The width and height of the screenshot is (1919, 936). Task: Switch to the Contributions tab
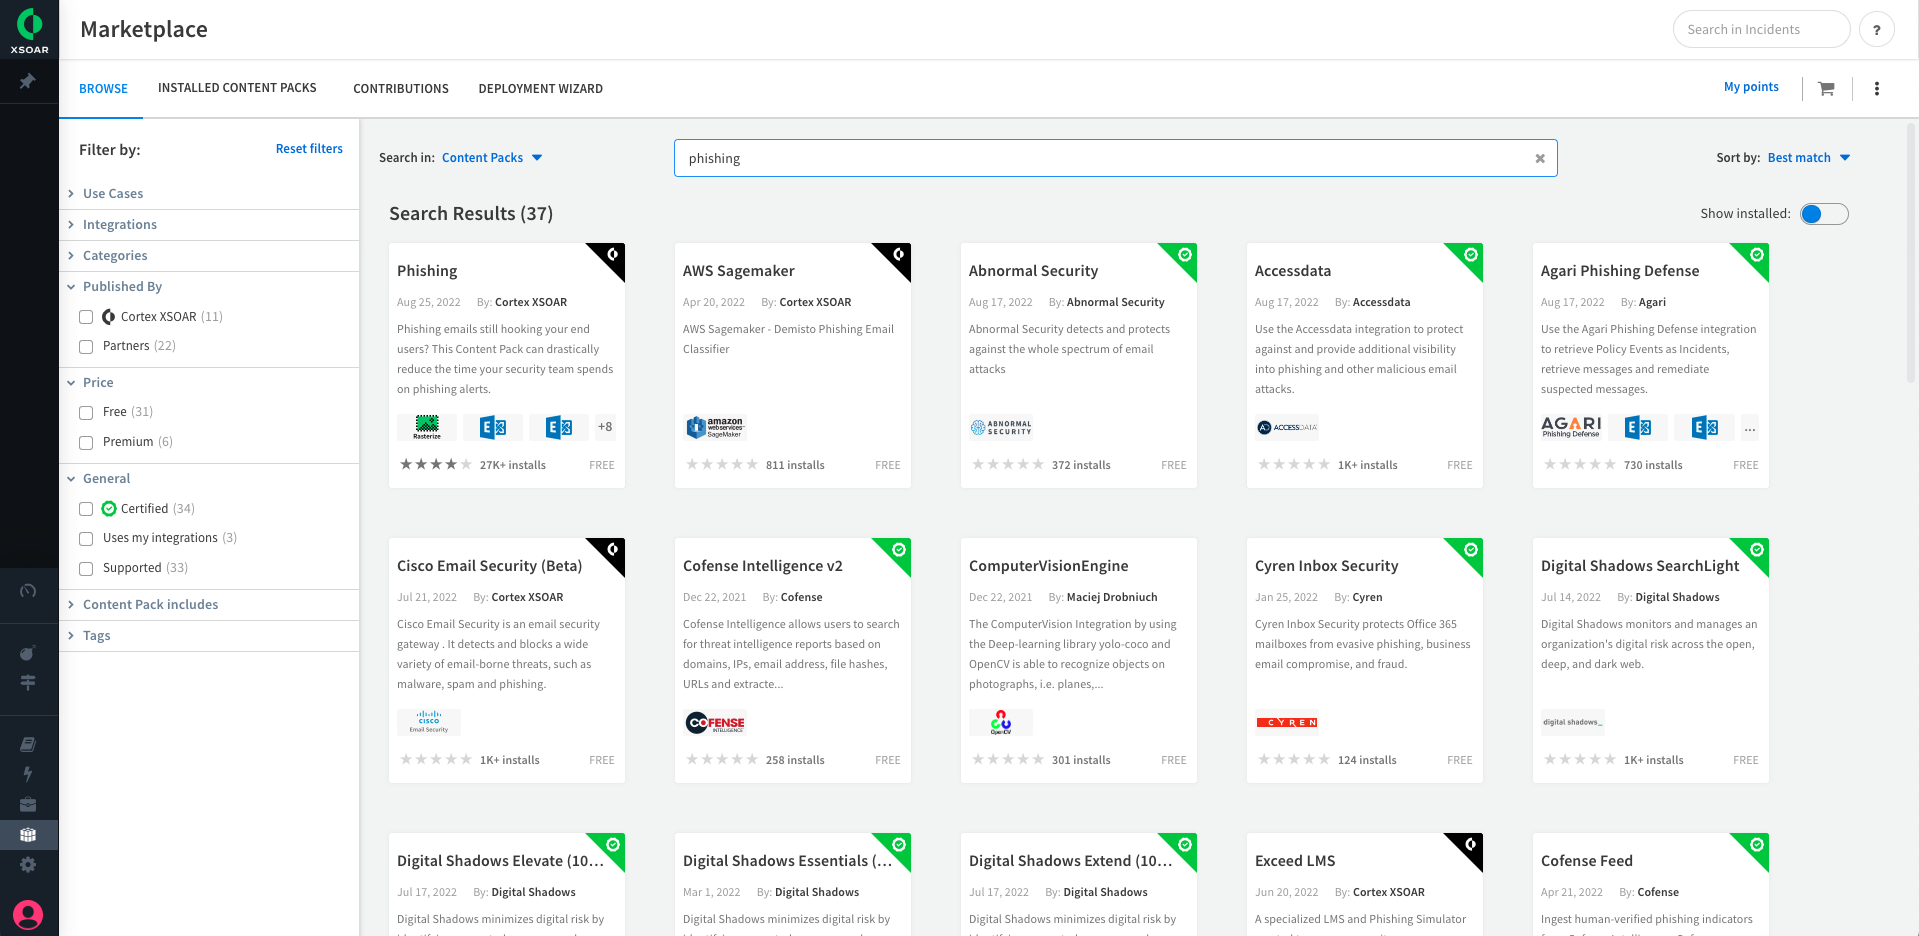click(x=401, y=89)
